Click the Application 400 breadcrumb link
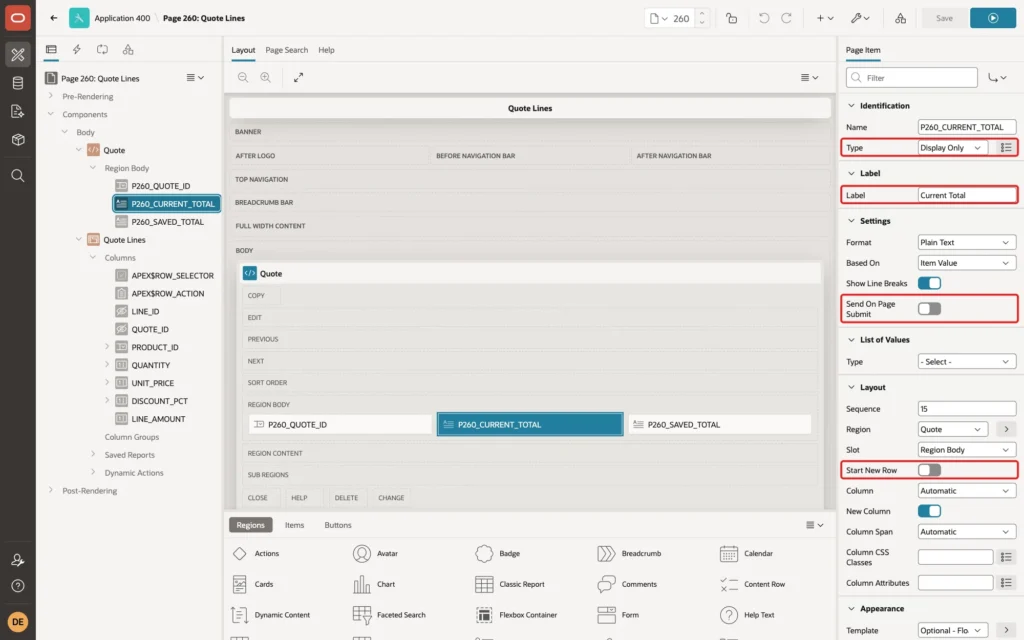The image size is (1024, 640). pos(122,18)
